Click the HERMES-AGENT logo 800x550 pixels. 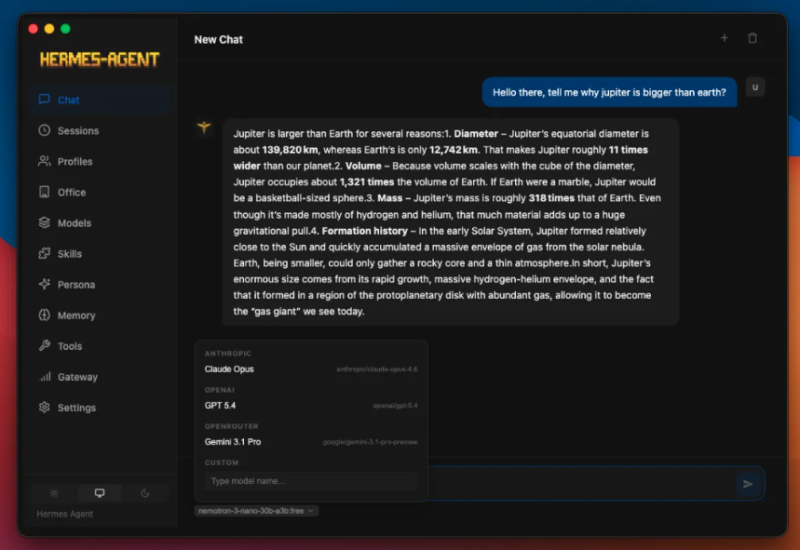[x=99, y=60]
